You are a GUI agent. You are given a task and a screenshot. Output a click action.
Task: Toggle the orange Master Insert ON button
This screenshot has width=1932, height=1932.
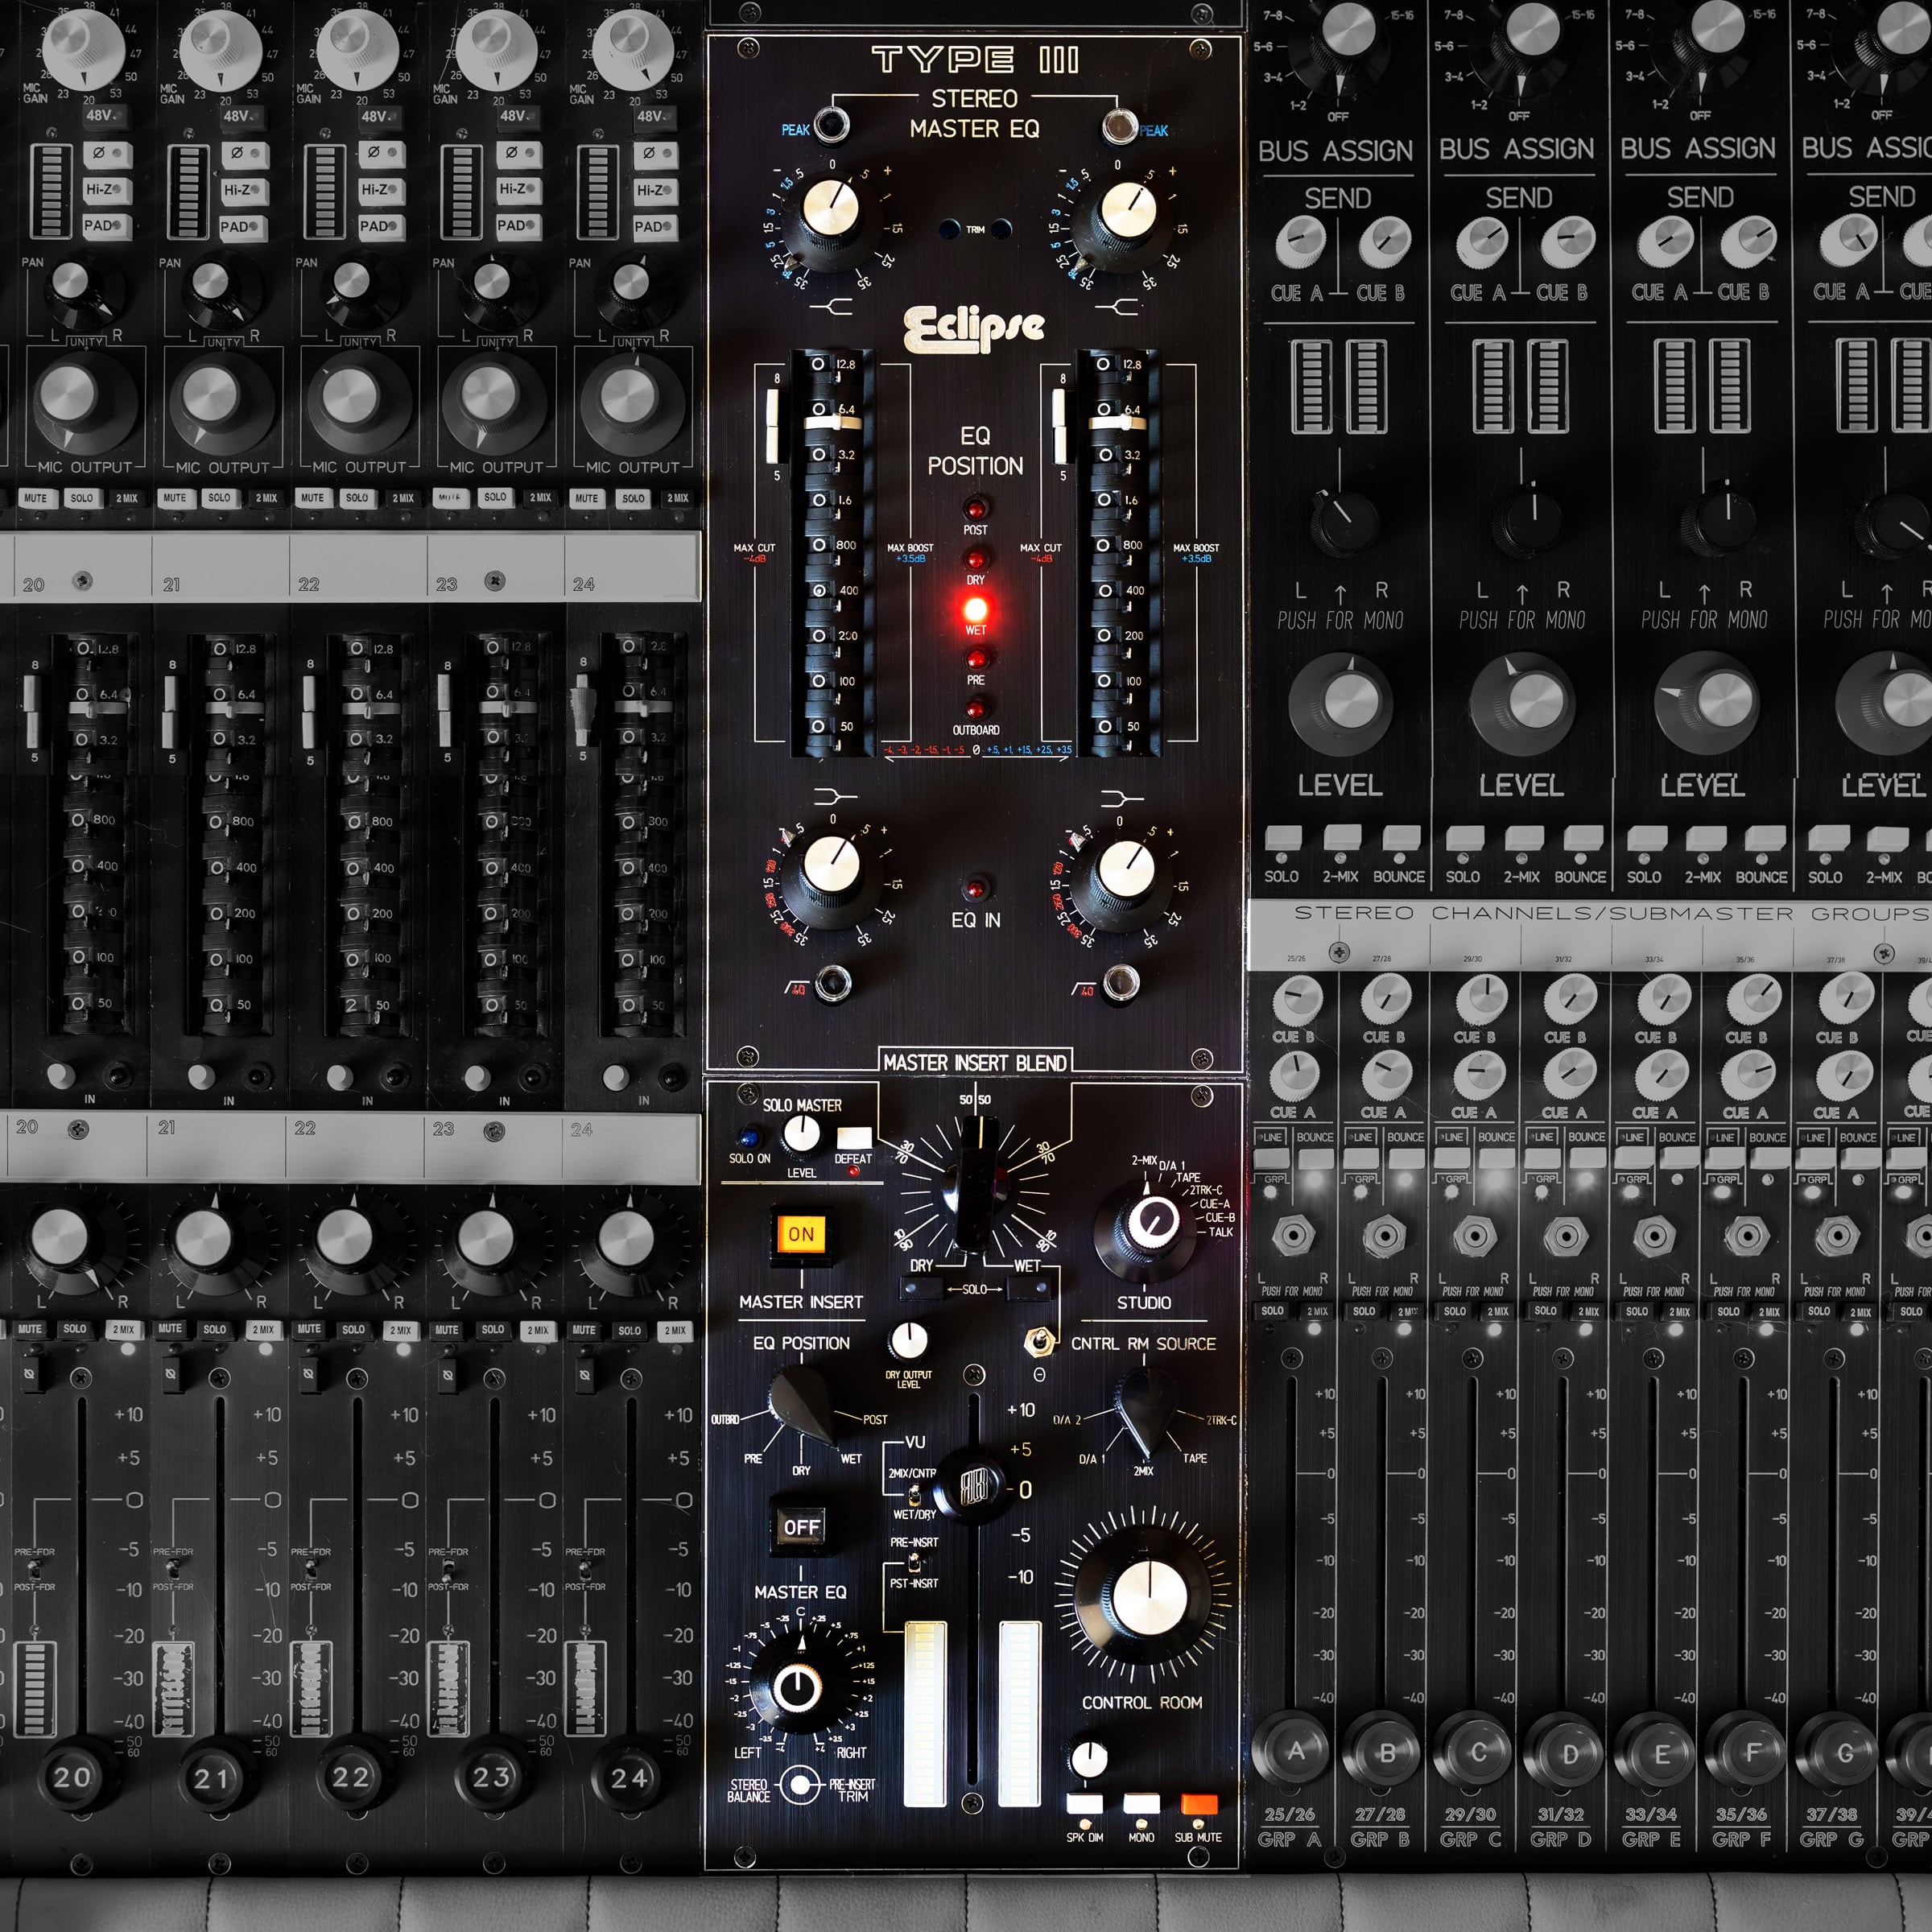(x=801, y=1234)
